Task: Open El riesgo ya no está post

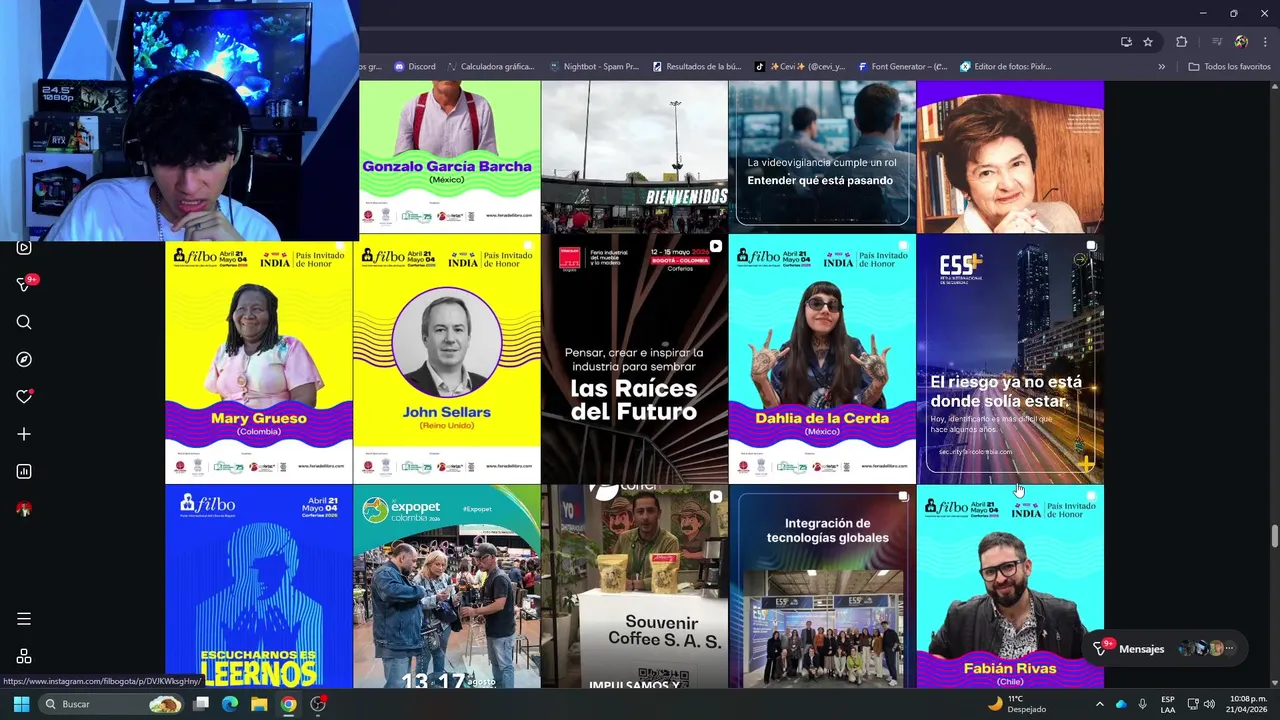Action: point(1010,360)
